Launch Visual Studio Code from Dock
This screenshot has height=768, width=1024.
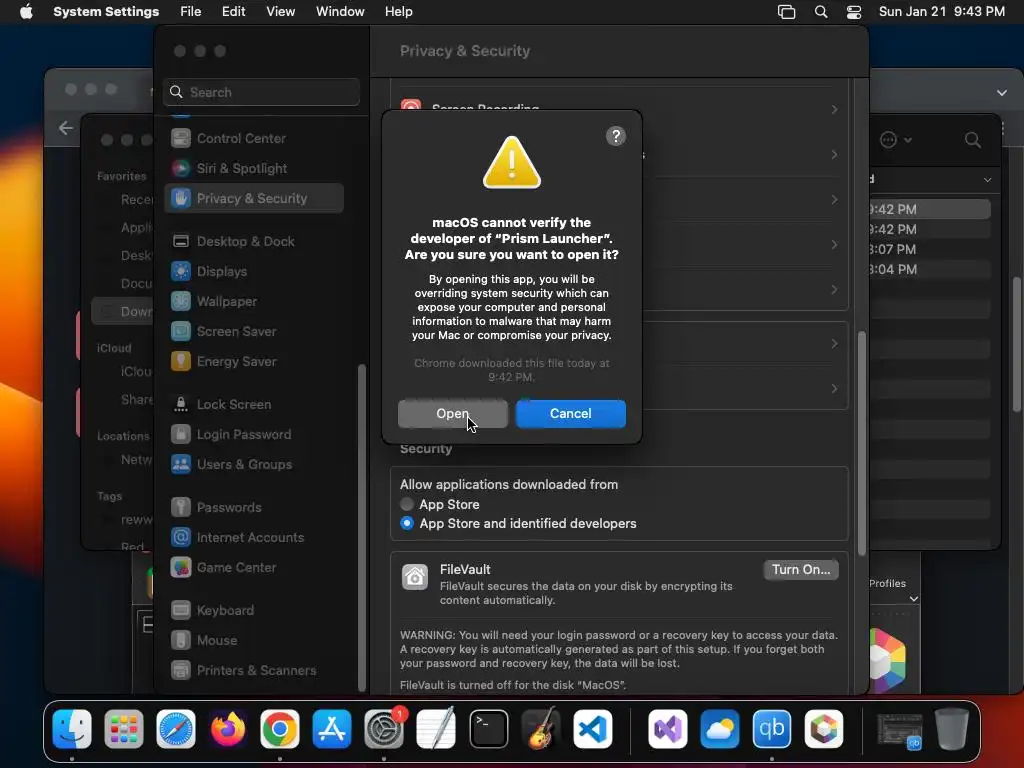click(593, 729)
